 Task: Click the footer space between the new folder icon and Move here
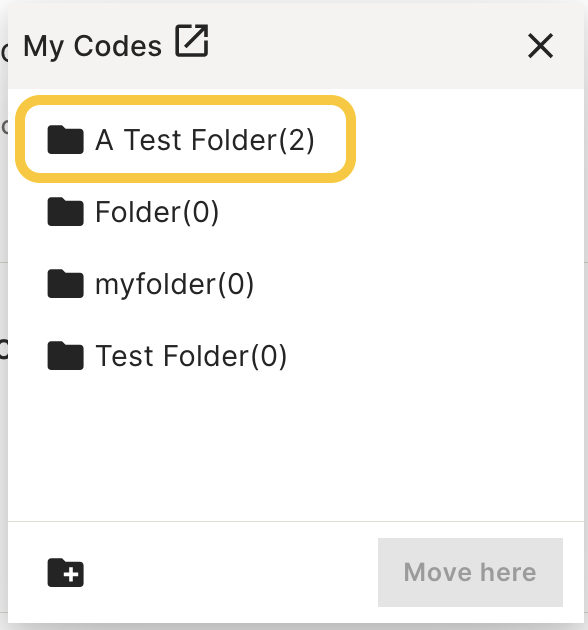pos(231,573)
